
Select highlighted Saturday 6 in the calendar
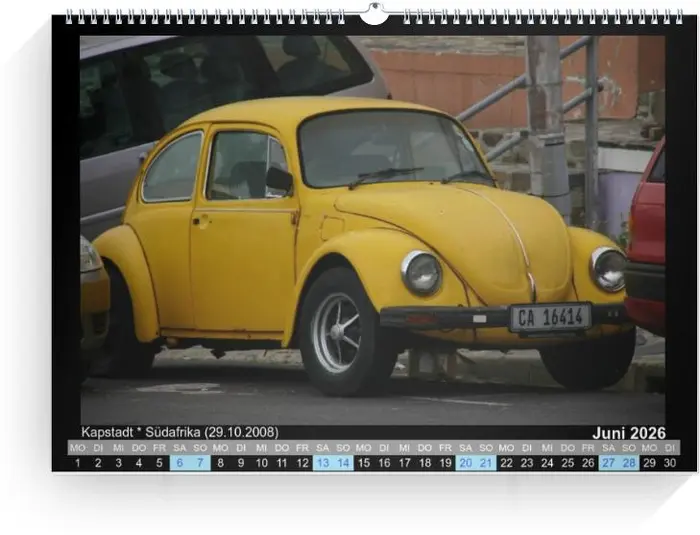(x=179, y=463)
